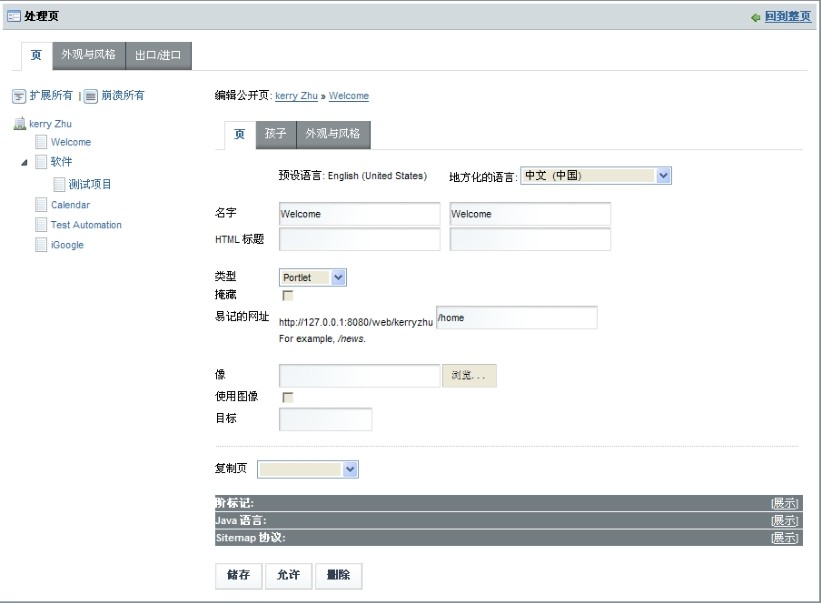Show the Sitemap 协议 section via 展示 link
Image resolution: width=821 pixels, height=603 pixels.
[x=784, y=538]
